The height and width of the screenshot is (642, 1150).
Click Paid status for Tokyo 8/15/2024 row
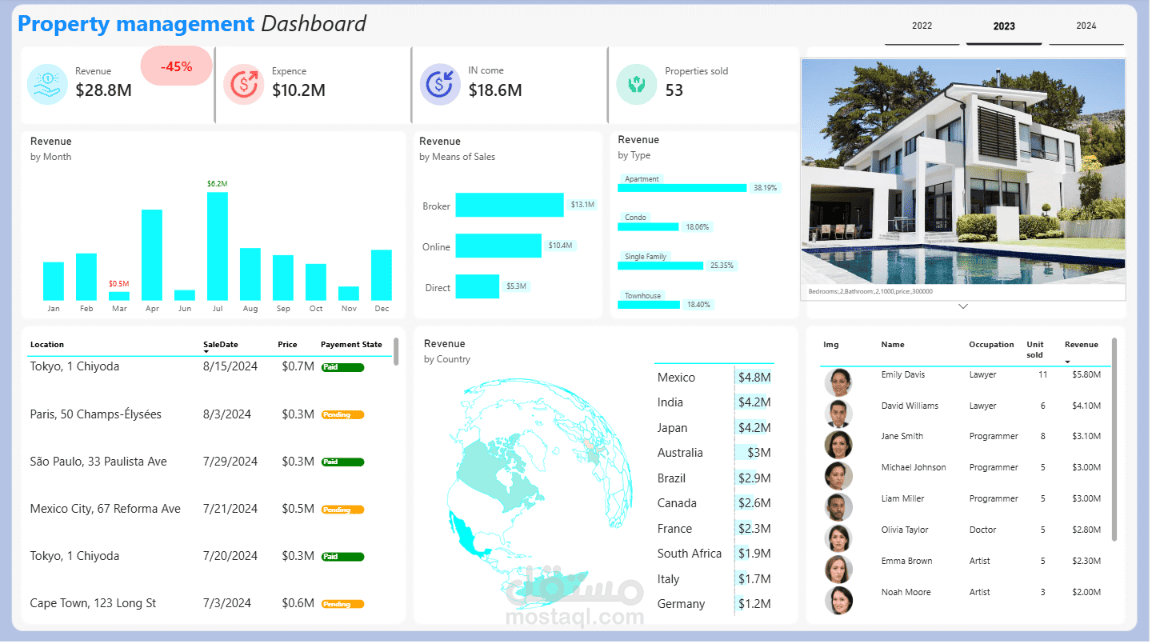click(x=343, y=368)
